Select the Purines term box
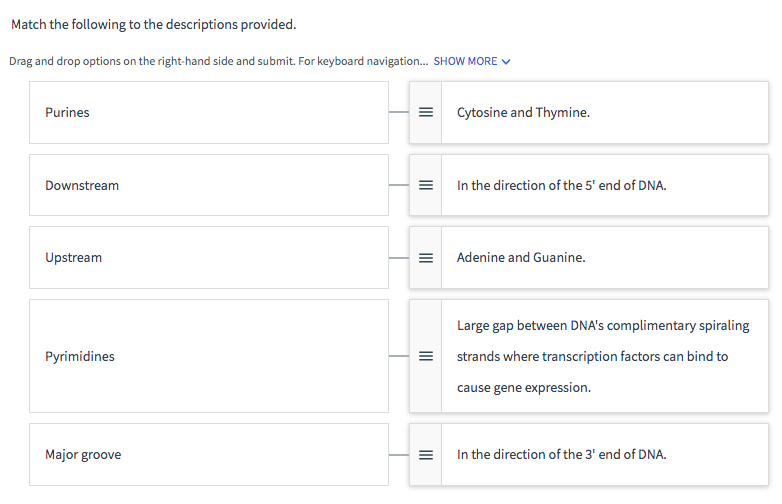 pos(208,113)
